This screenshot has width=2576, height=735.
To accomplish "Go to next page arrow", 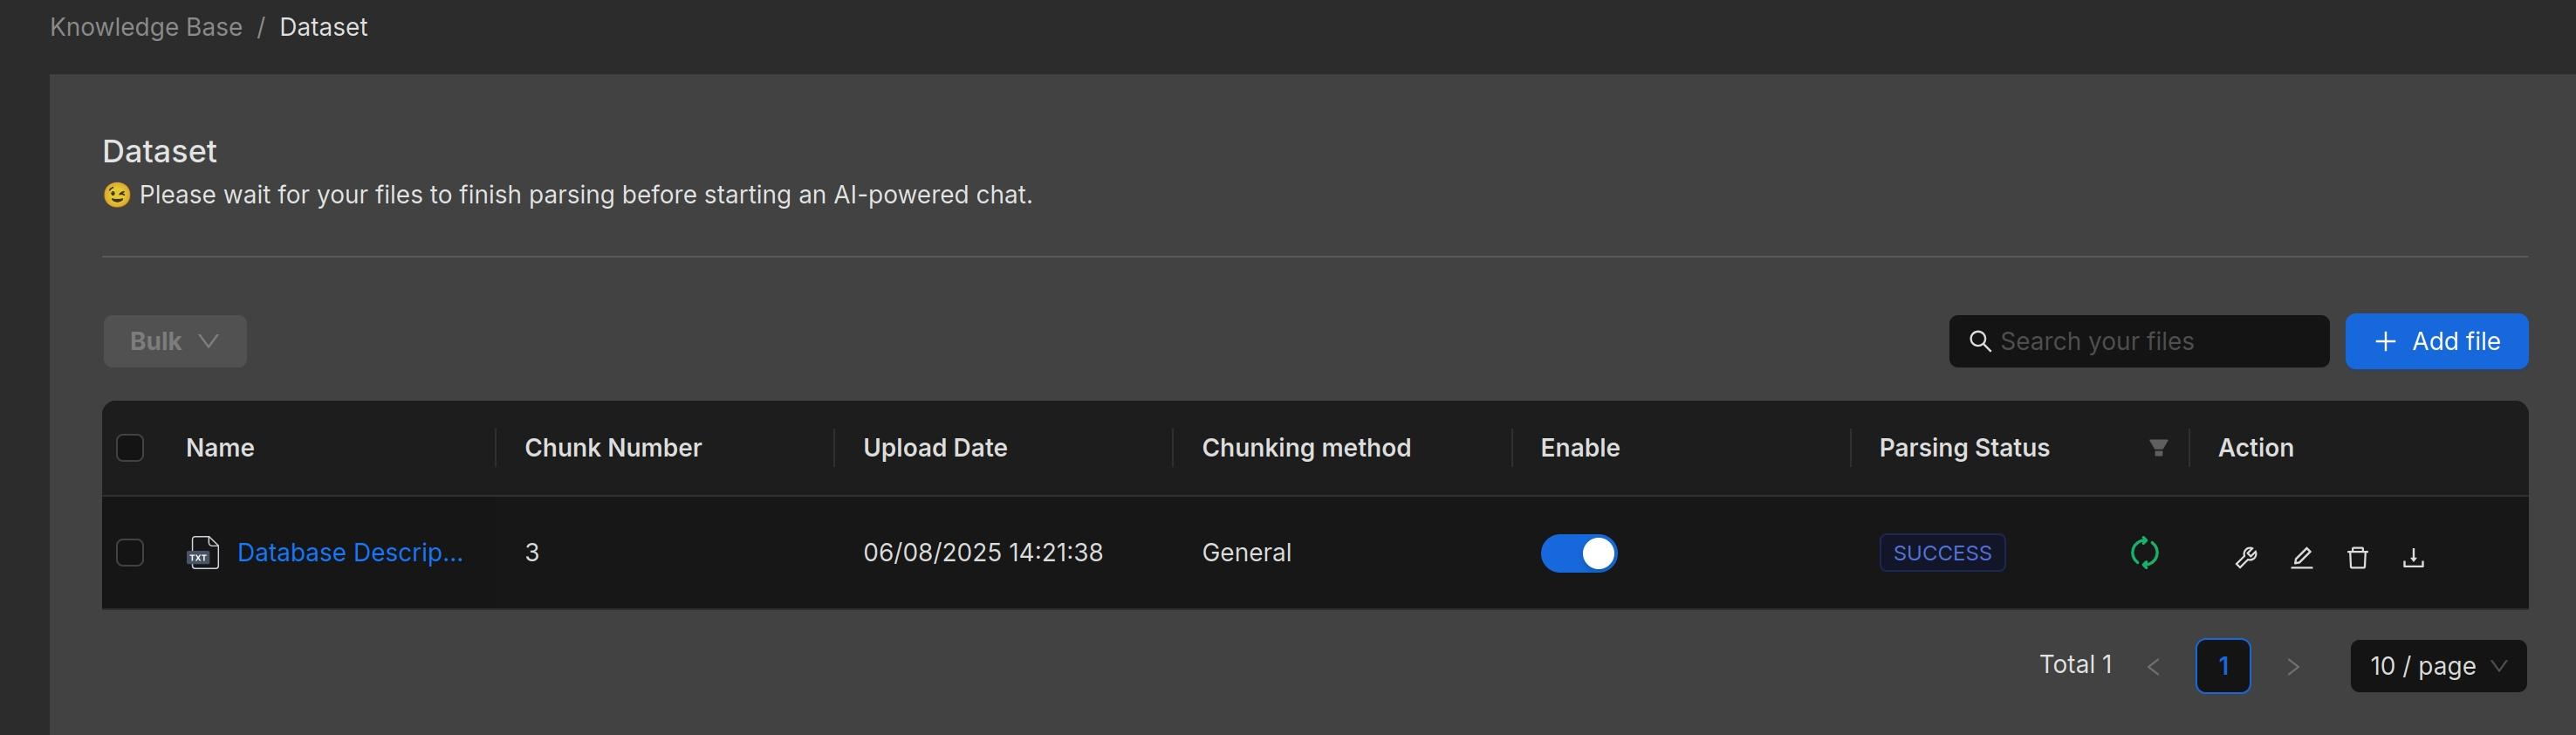I will pyautogui.click(x=2293, y=666).
